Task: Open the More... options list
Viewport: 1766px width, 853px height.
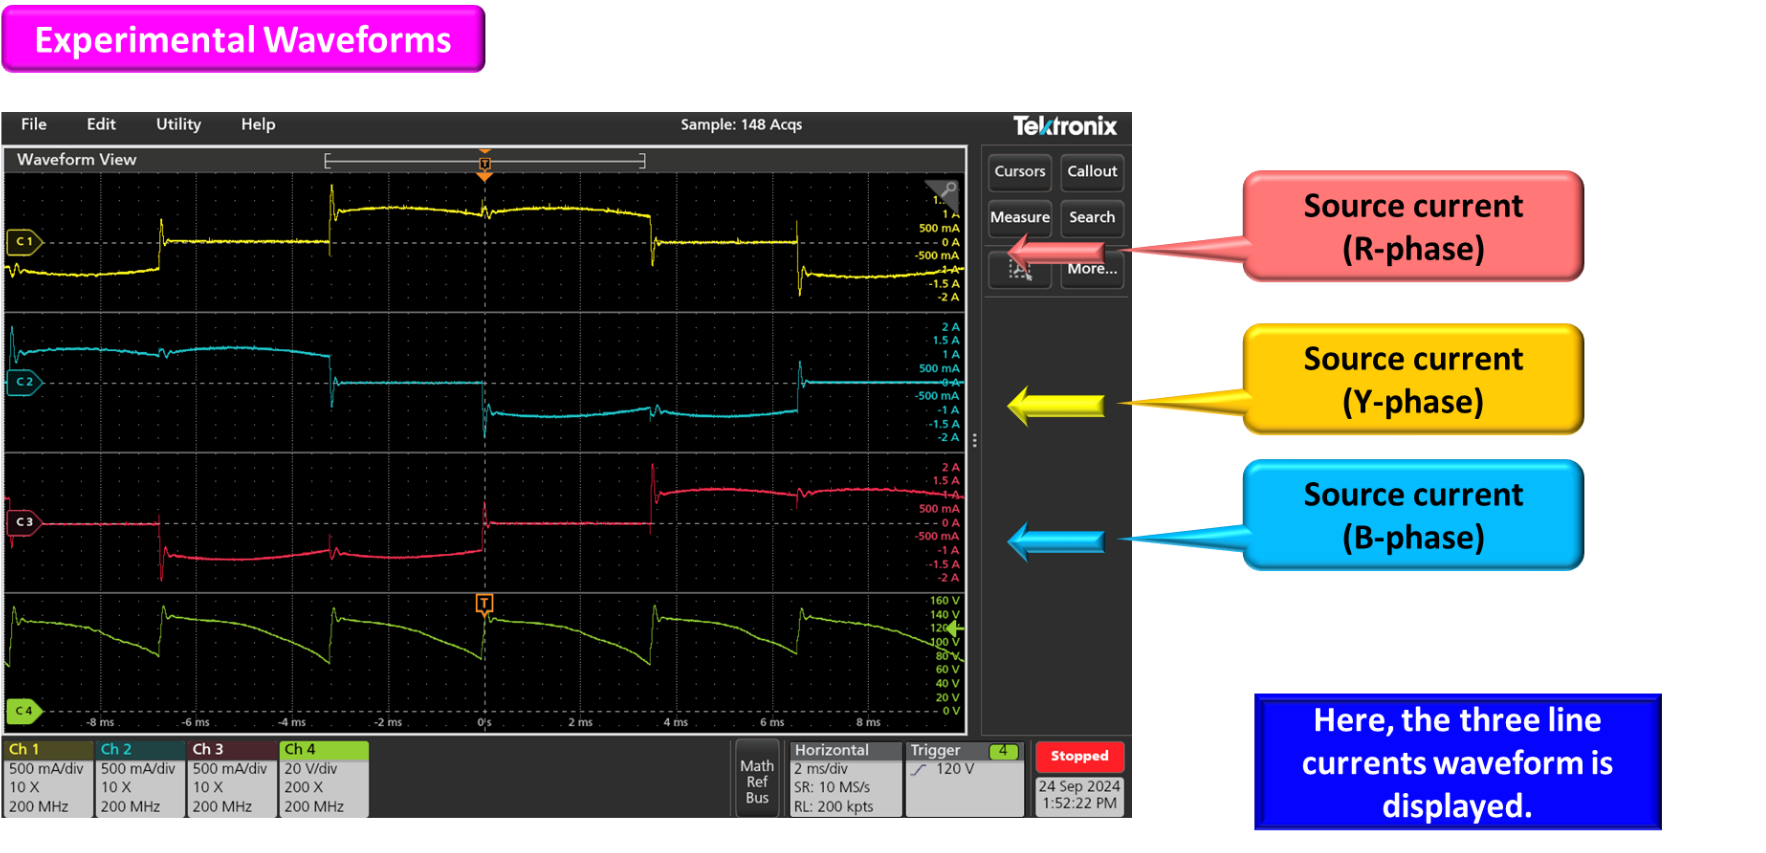Action: tap(1092, 269)
